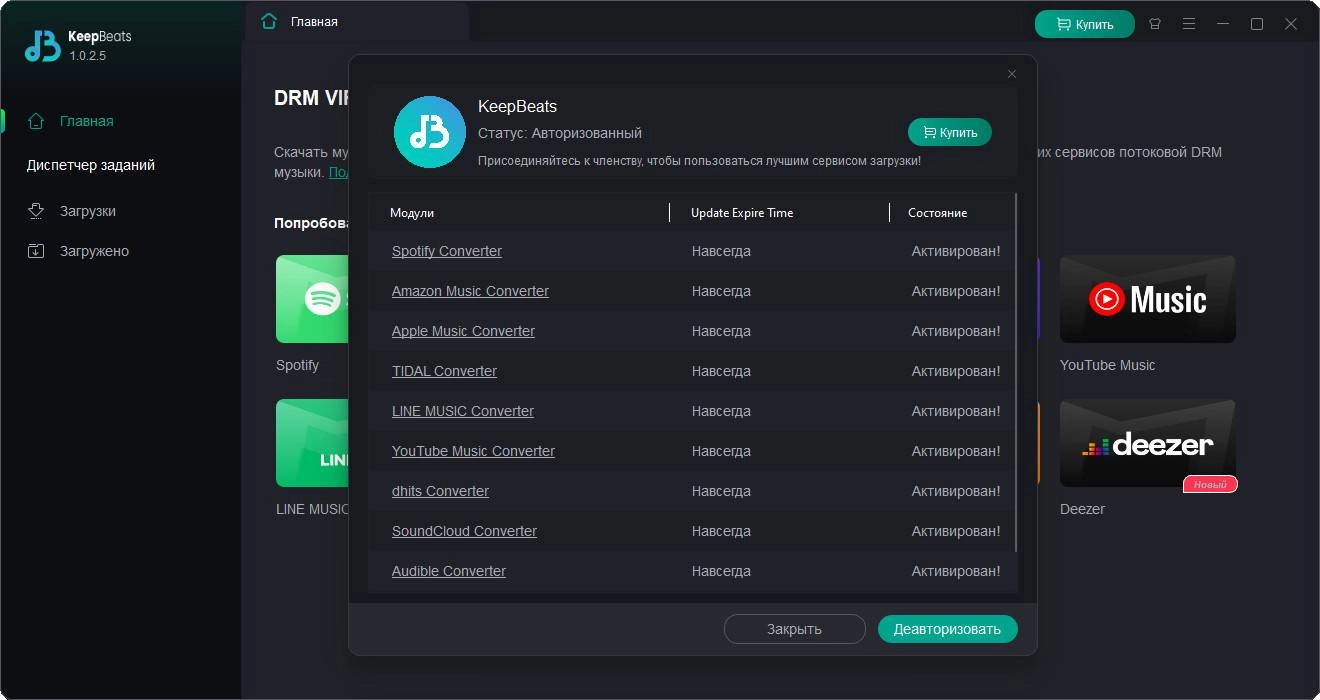The image size is (1320, 700).
Task: Click the Deezer label under its card
Action: click(1082, 509)
